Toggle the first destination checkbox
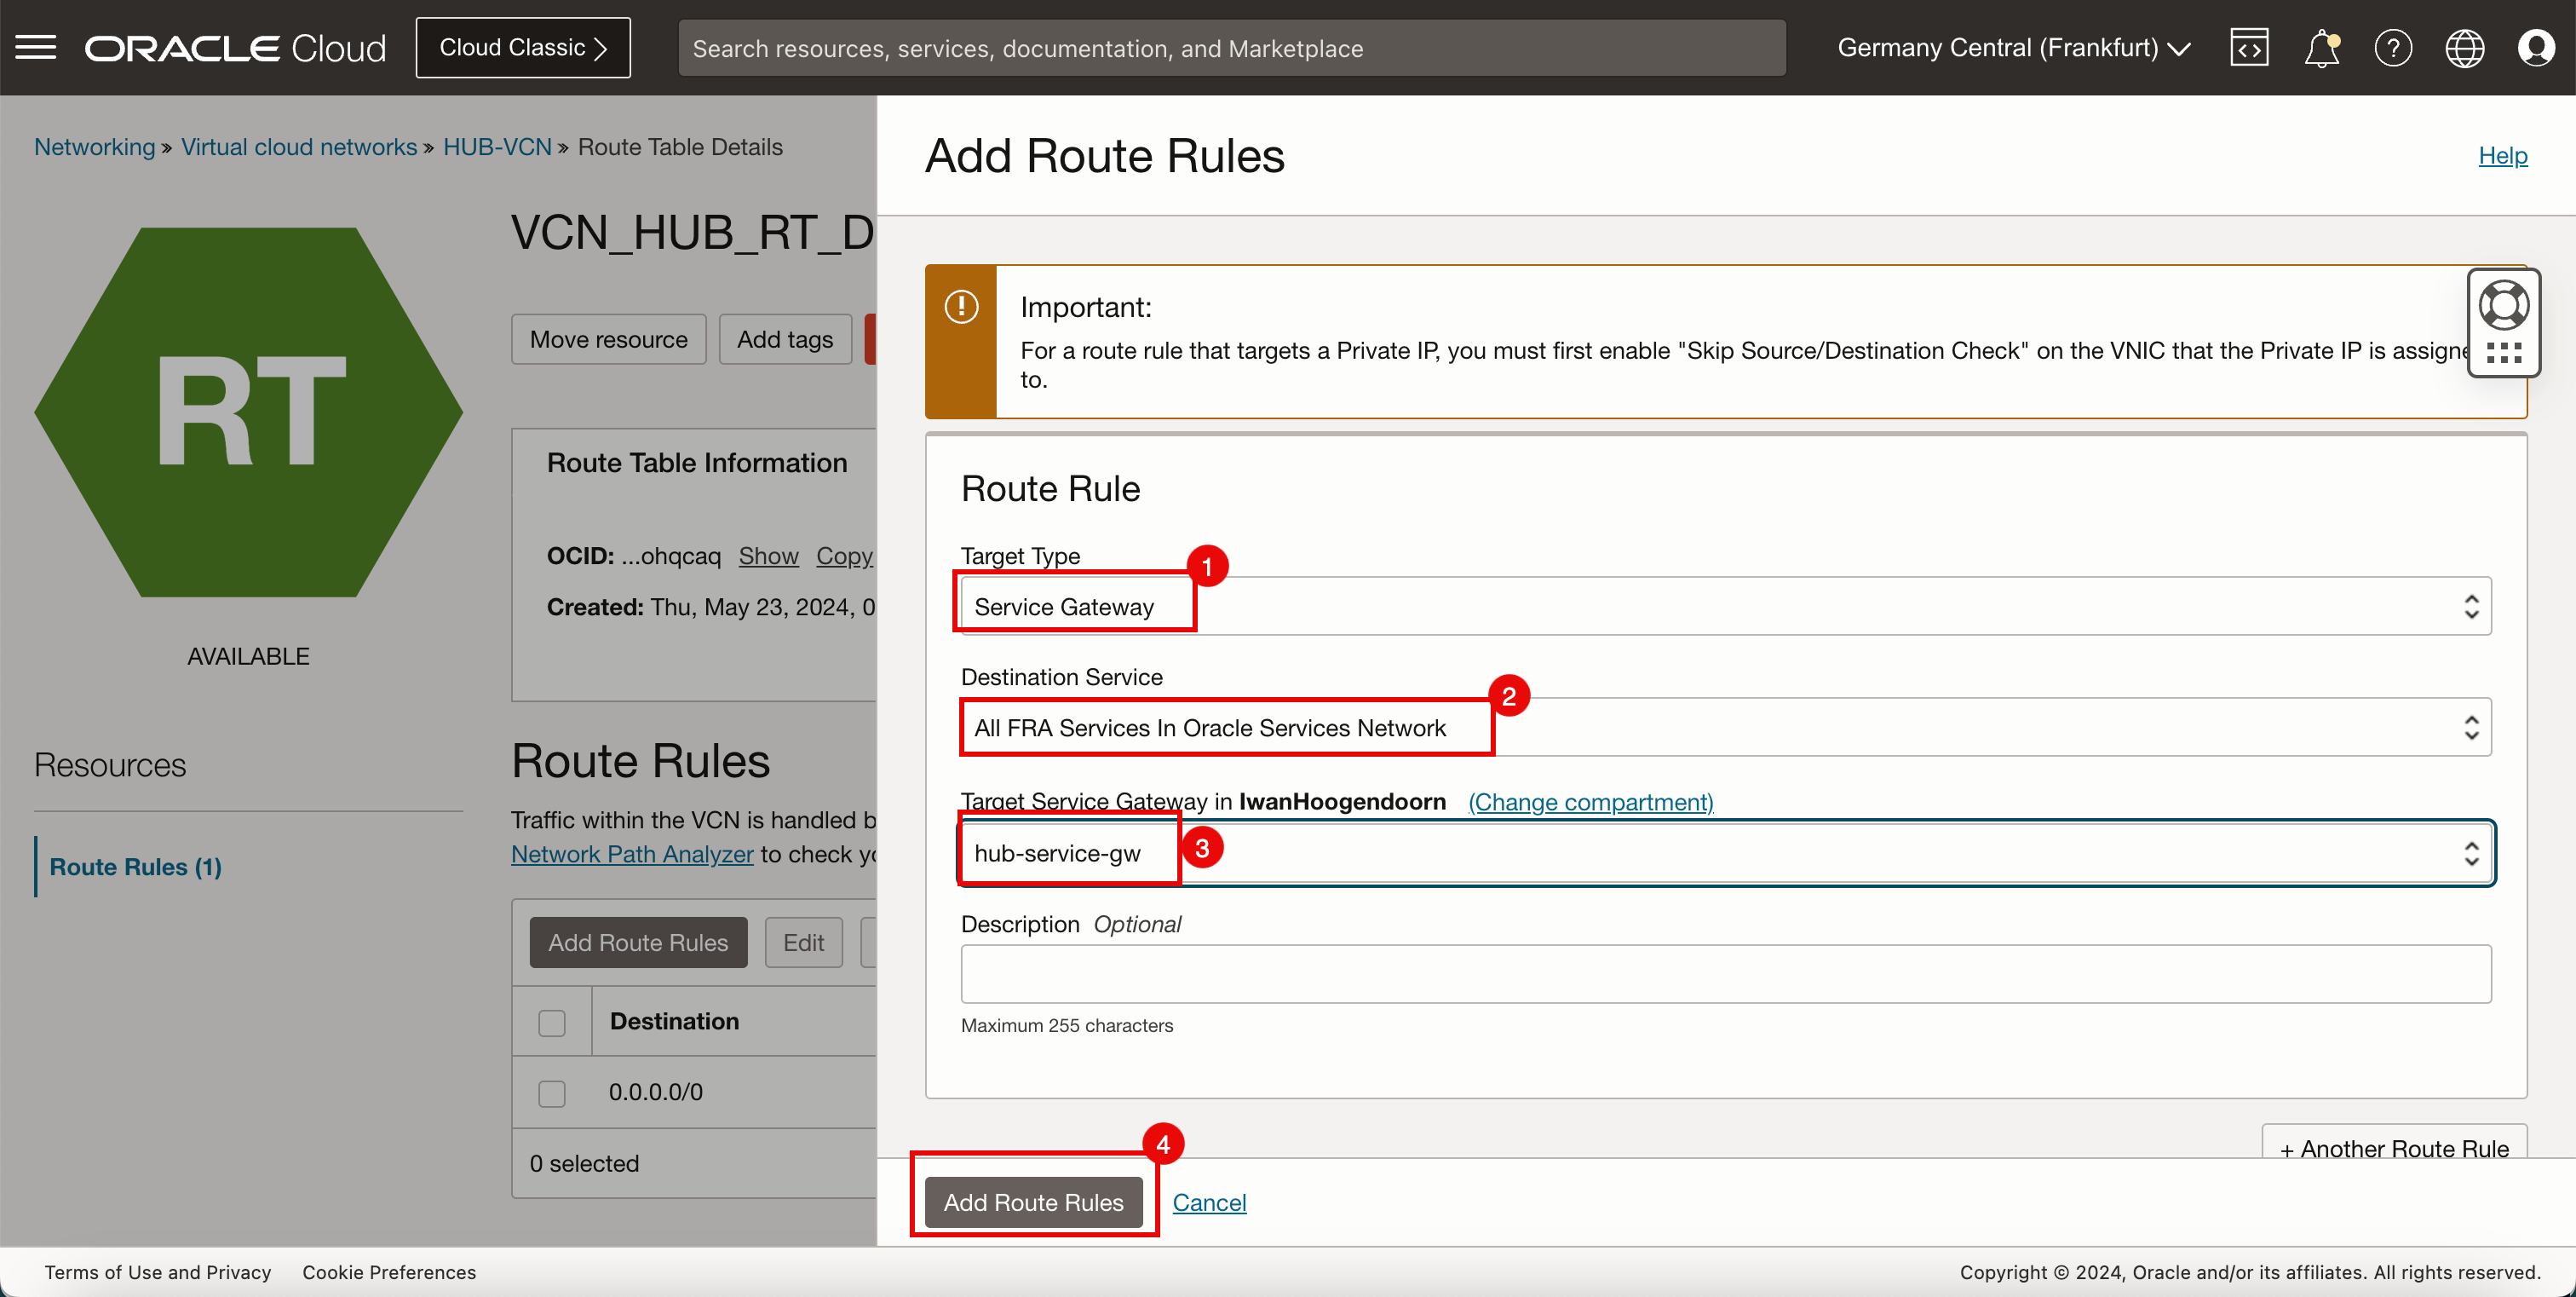 (x=550, y=1092)
